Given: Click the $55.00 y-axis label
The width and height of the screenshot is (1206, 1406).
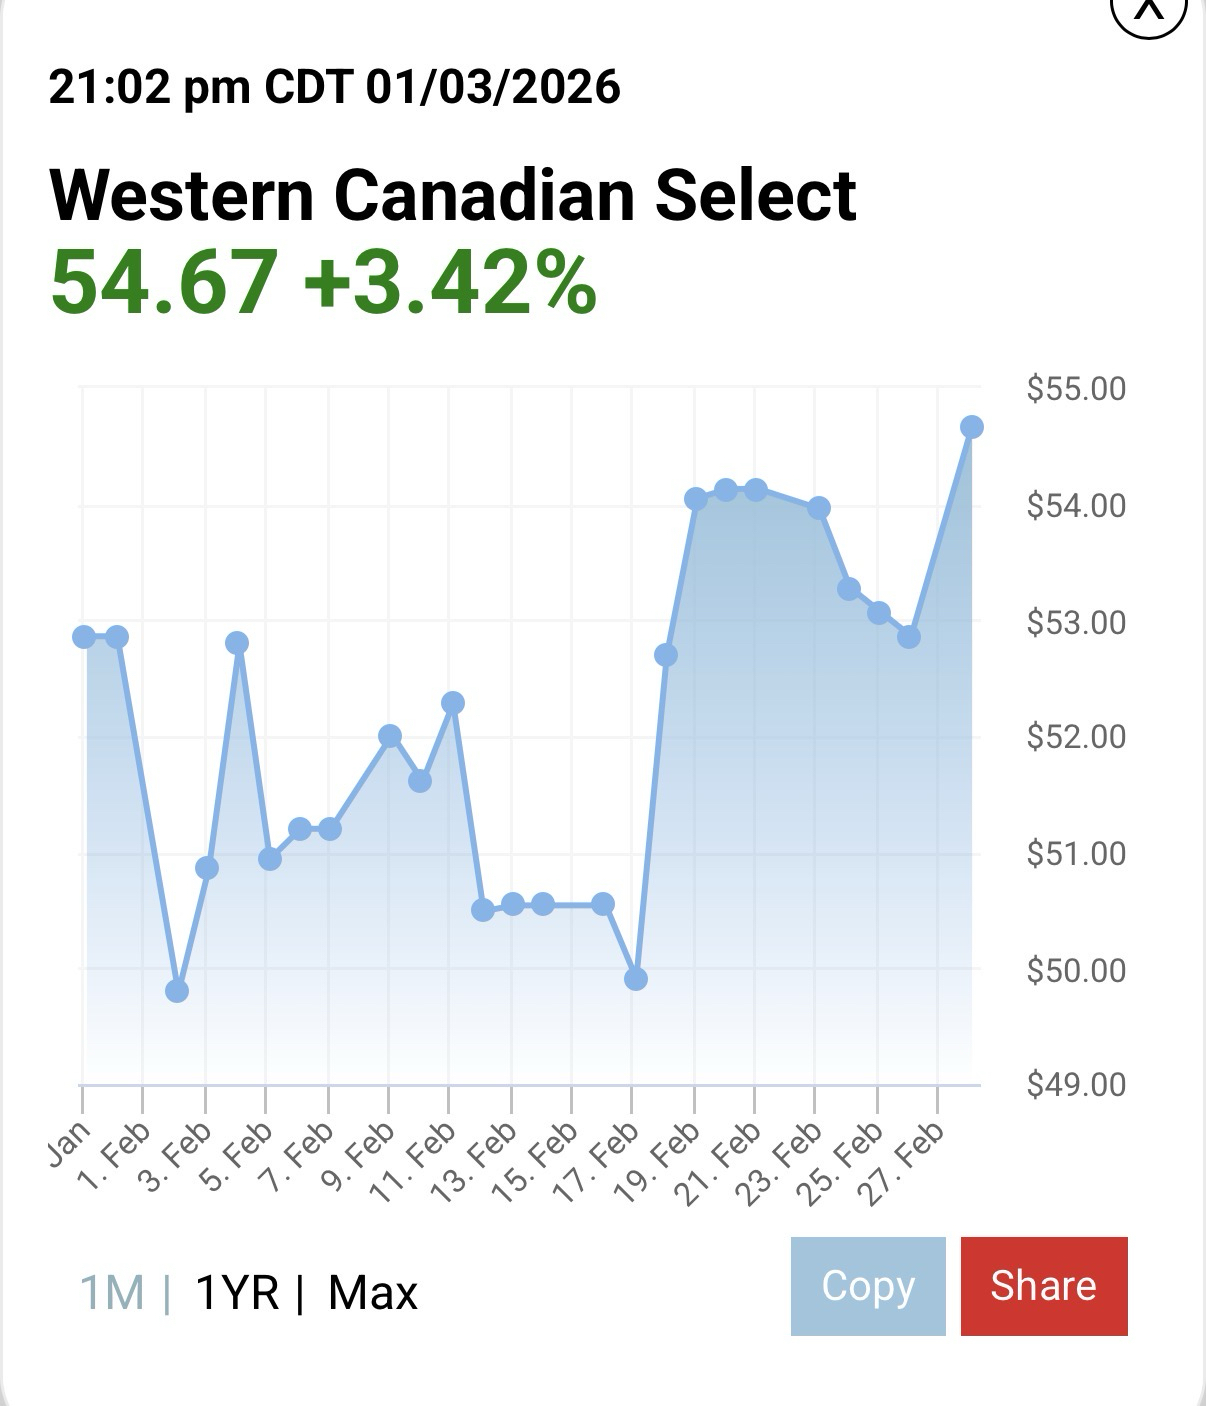Looking at the screenshot, I should [x=1076, y=388].
